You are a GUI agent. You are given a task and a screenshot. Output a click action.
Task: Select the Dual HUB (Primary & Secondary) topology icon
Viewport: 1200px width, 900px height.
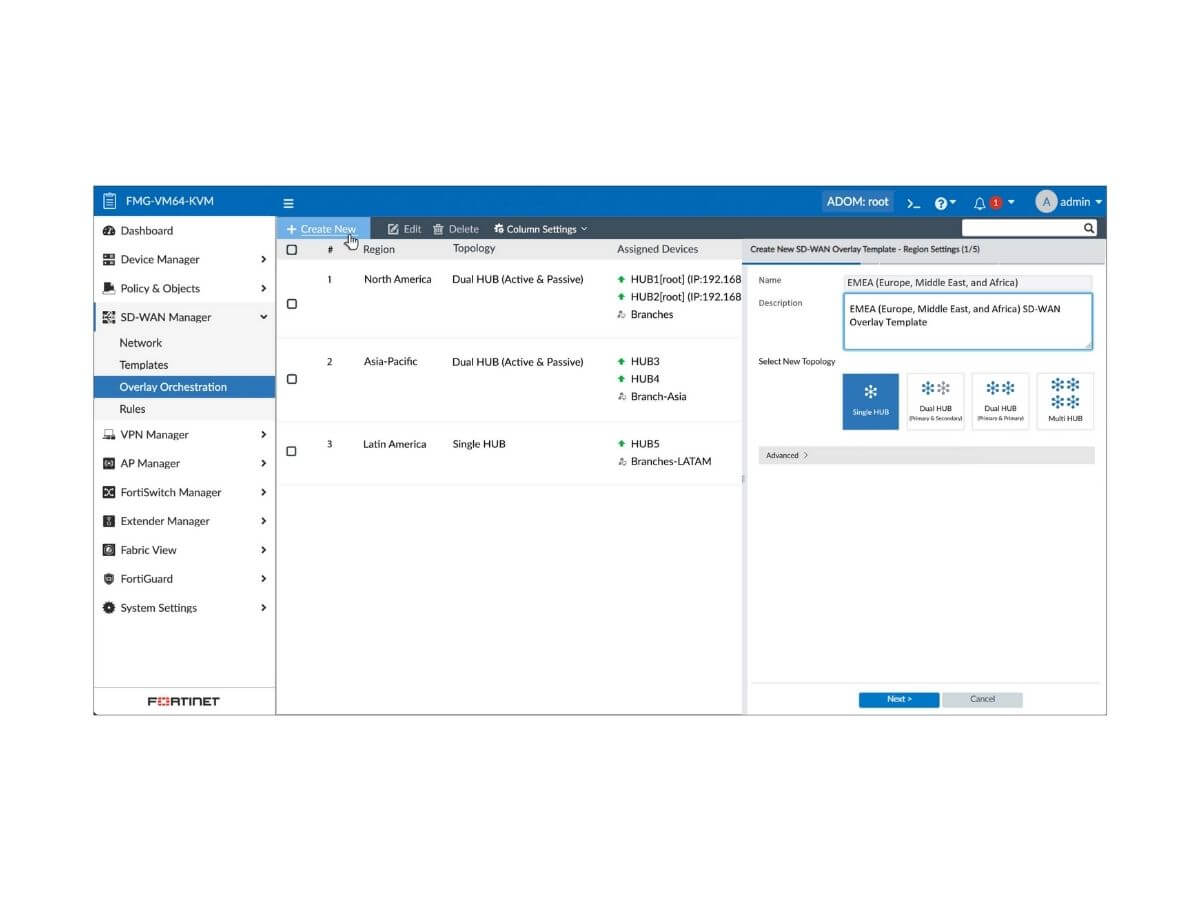click(x=935, y=400)
